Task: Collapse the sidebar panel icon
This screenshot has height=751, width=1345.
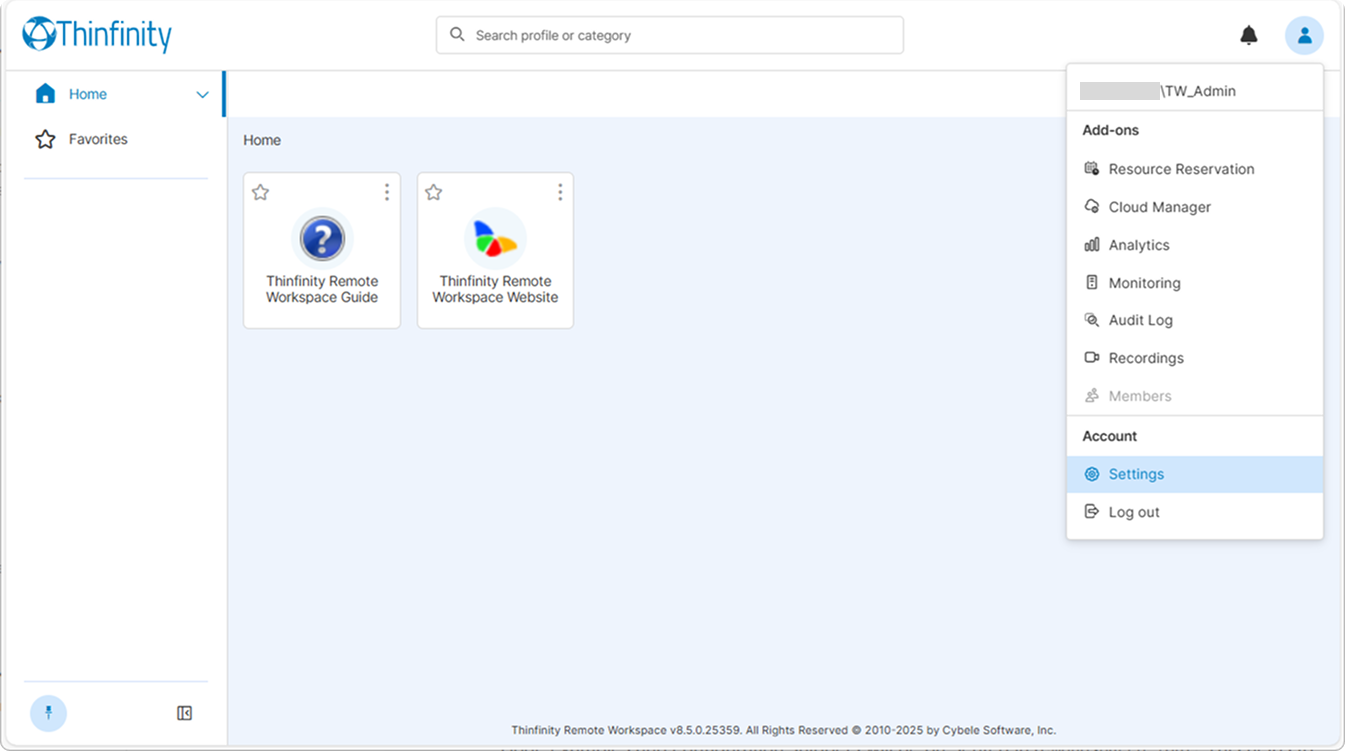Action: coord(184,713)
